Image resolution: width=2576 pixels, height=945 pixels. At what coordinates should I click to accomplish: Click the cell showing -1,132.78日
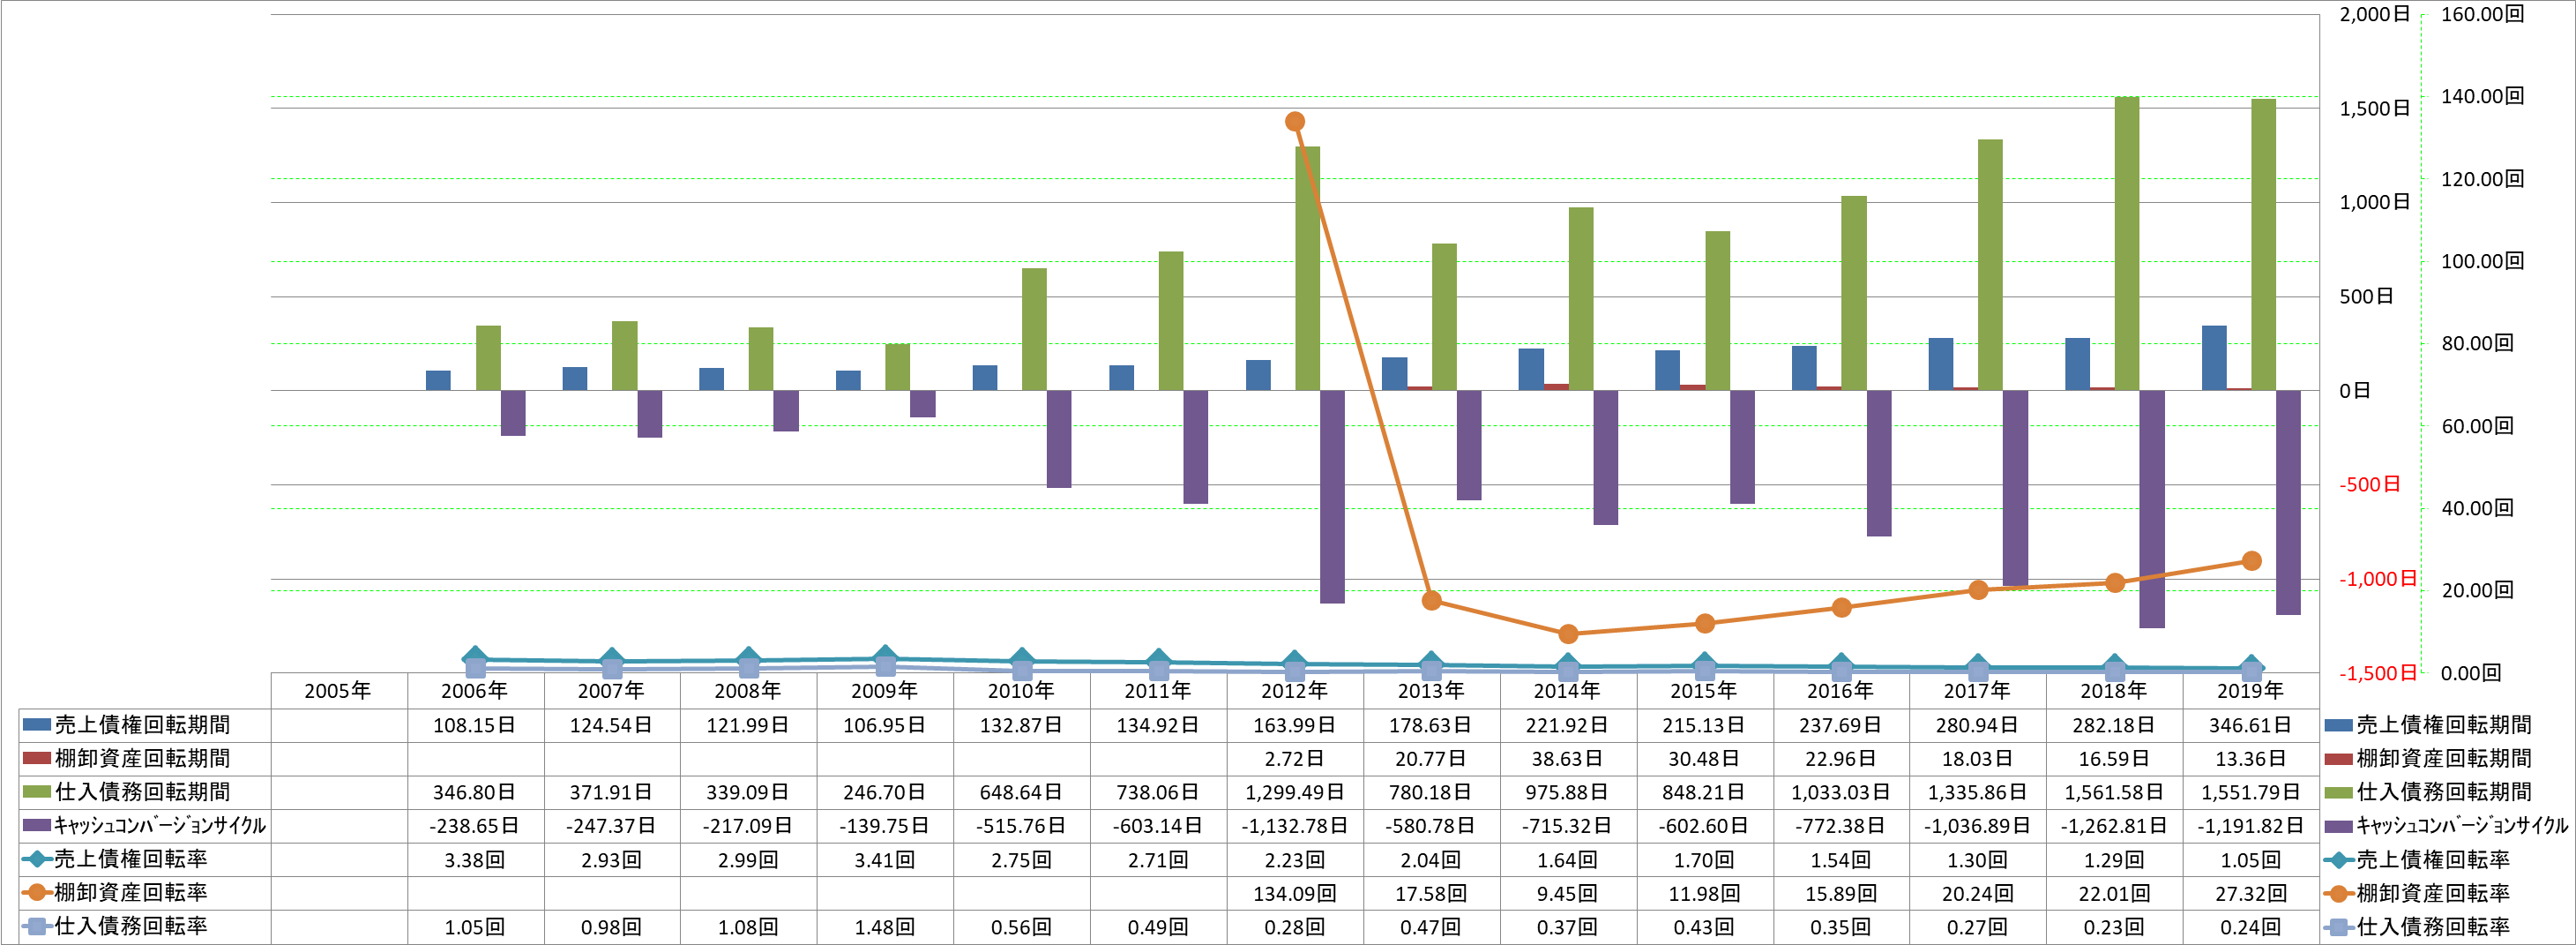pos(1295,826)
